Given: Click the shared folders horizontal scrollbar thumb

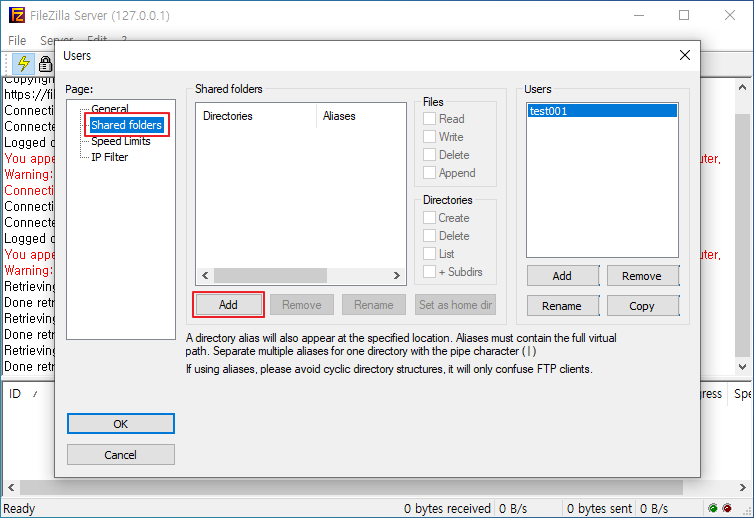Looking at the screenshot, I should [270, 276].
